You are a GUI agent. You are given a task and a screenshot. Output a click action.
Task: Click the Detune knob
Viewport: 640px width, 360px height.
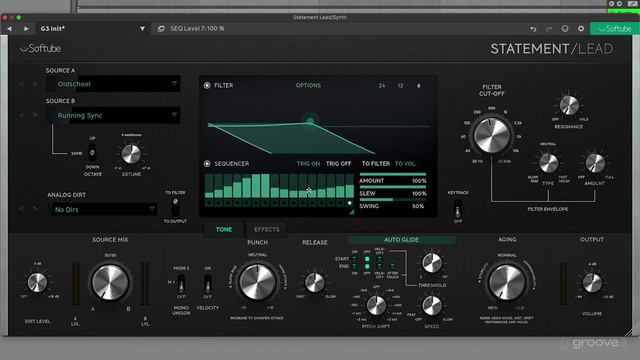[131, 154]
